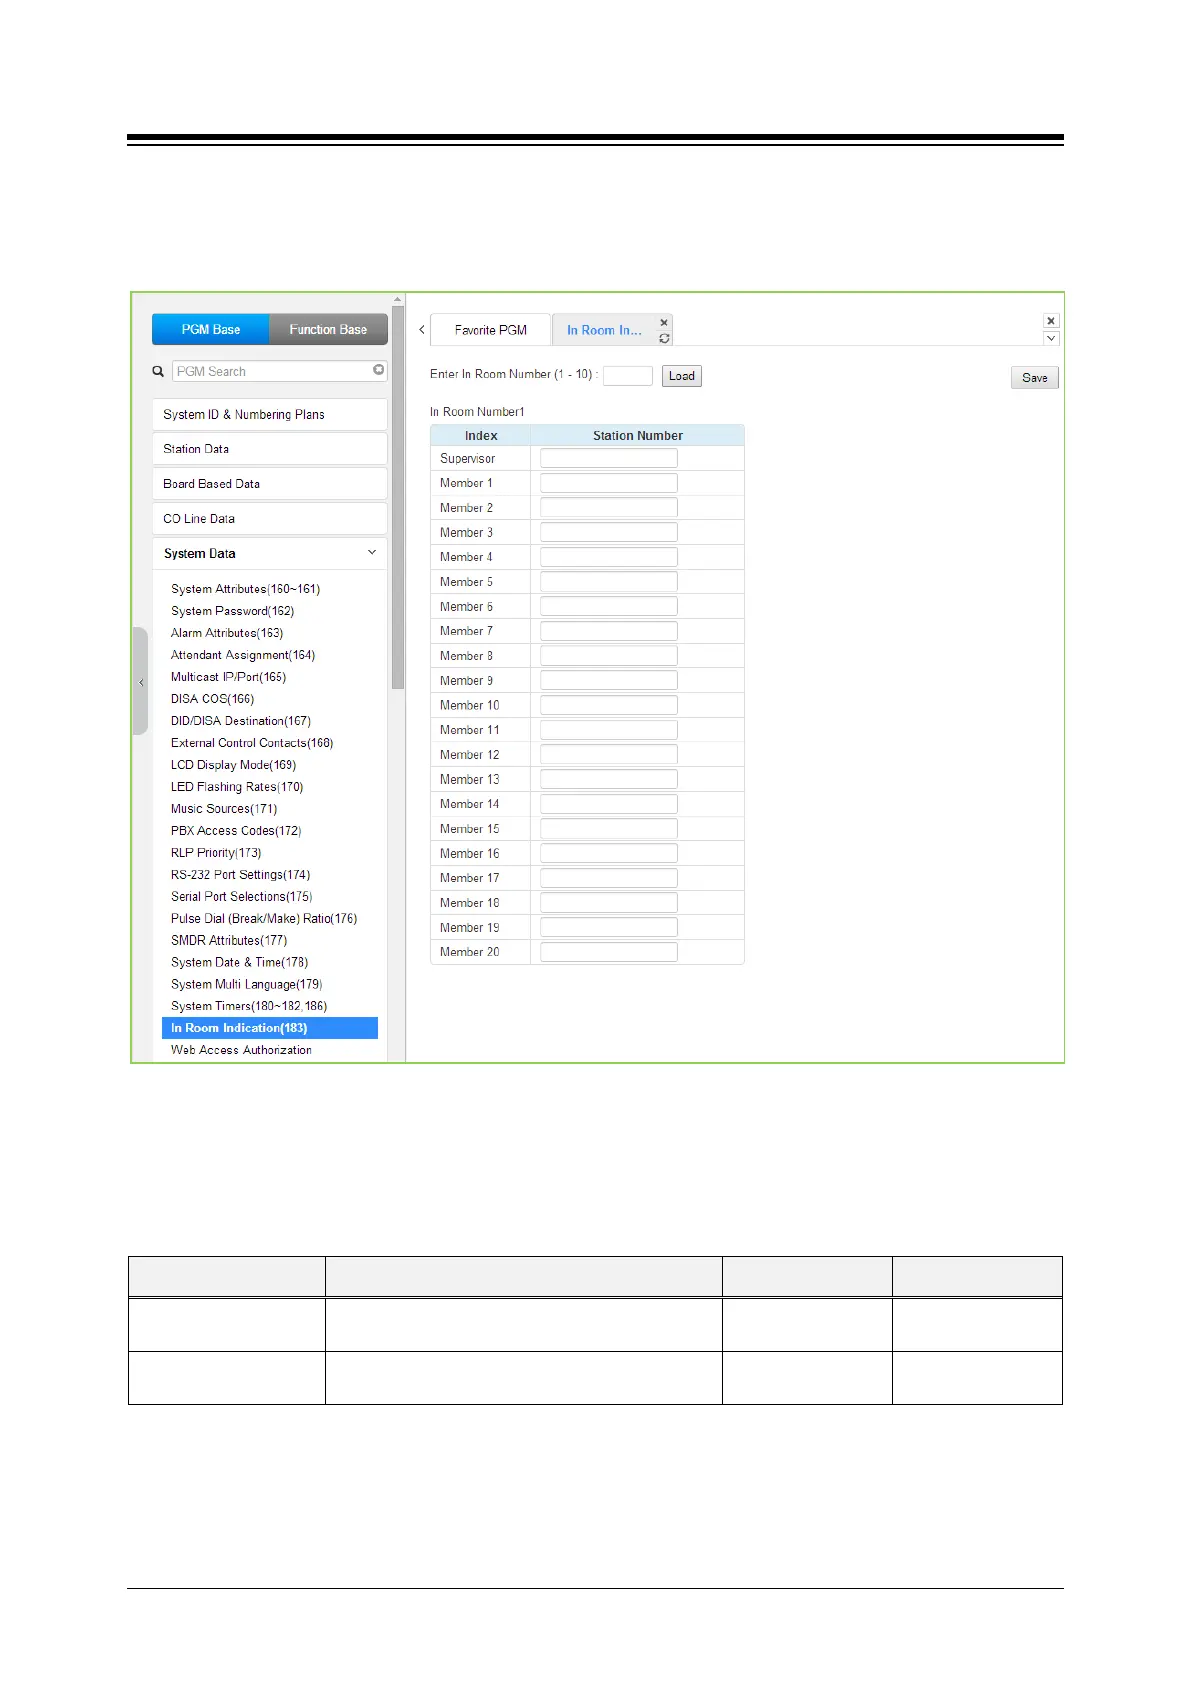Open RLP Priority(173)
This screenshot has width=1191, height=1684.
(216, 853)
